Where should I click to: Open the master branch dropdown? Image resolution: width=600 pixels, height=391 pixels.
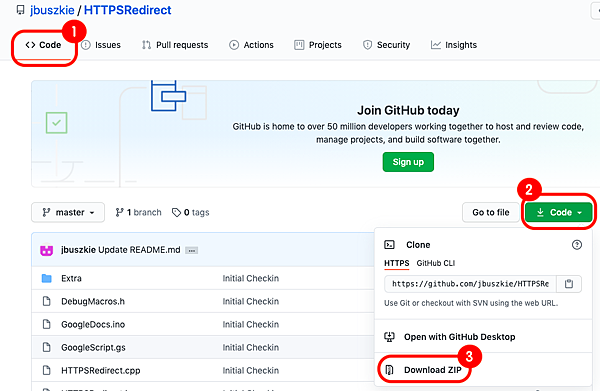coord(68,212)
